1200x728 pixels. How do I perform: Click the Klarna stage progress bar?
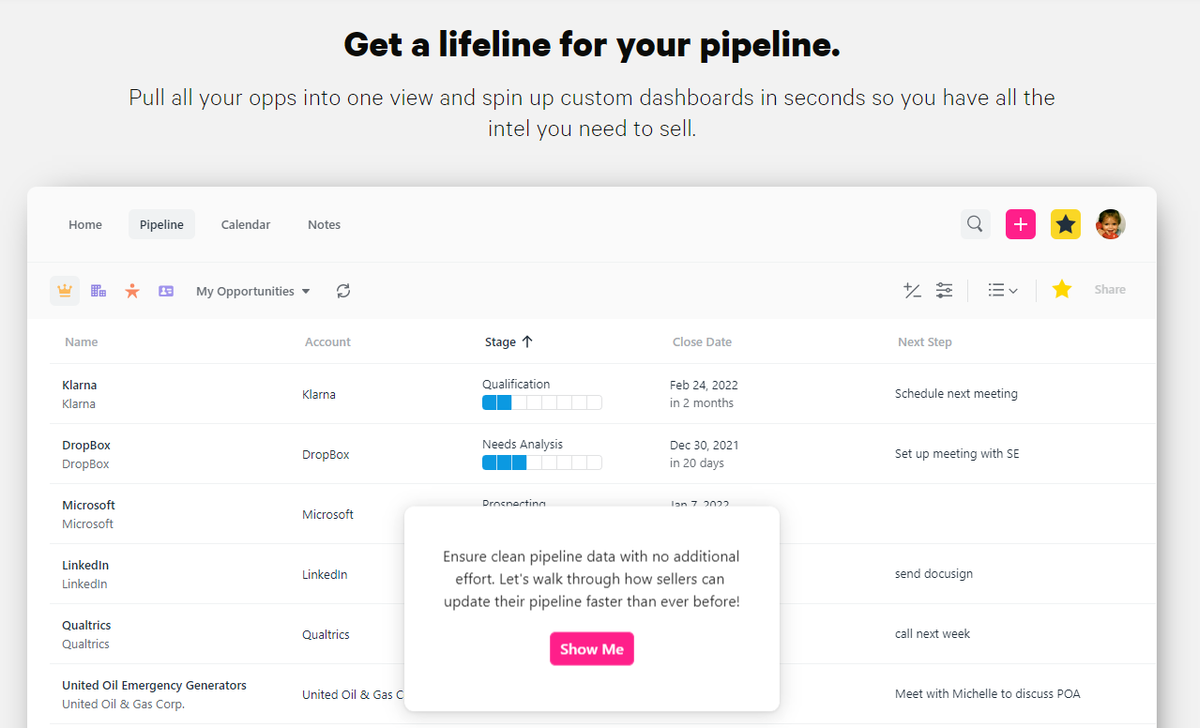[541, 403]
